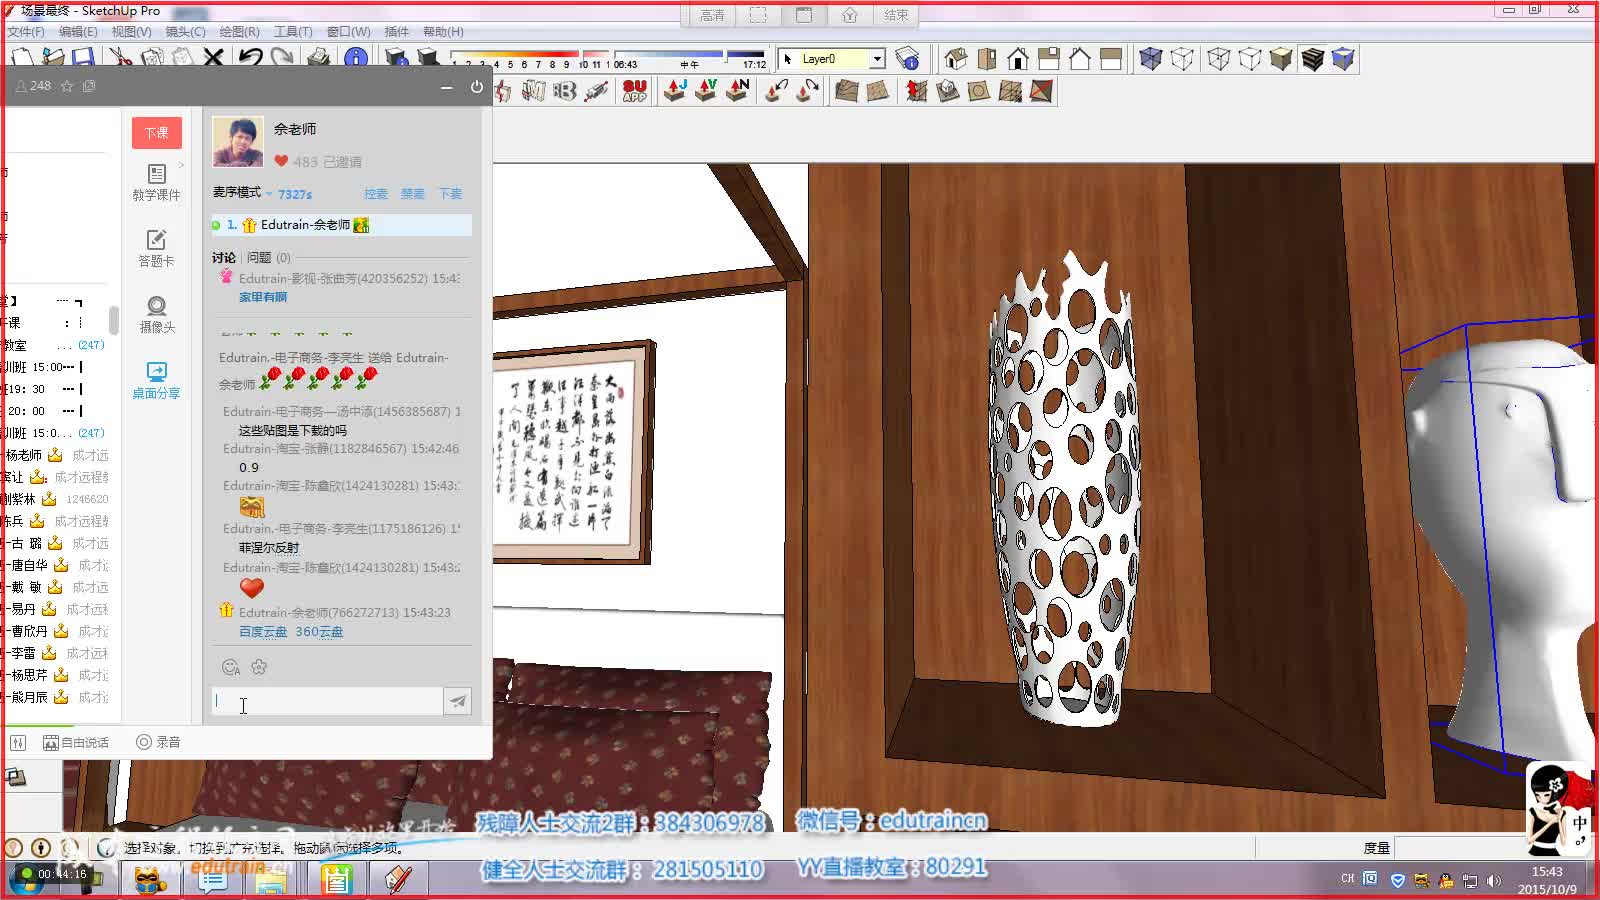Open the audio mixer settings icon
The image size is (1600, 900).
click(18, 742)
